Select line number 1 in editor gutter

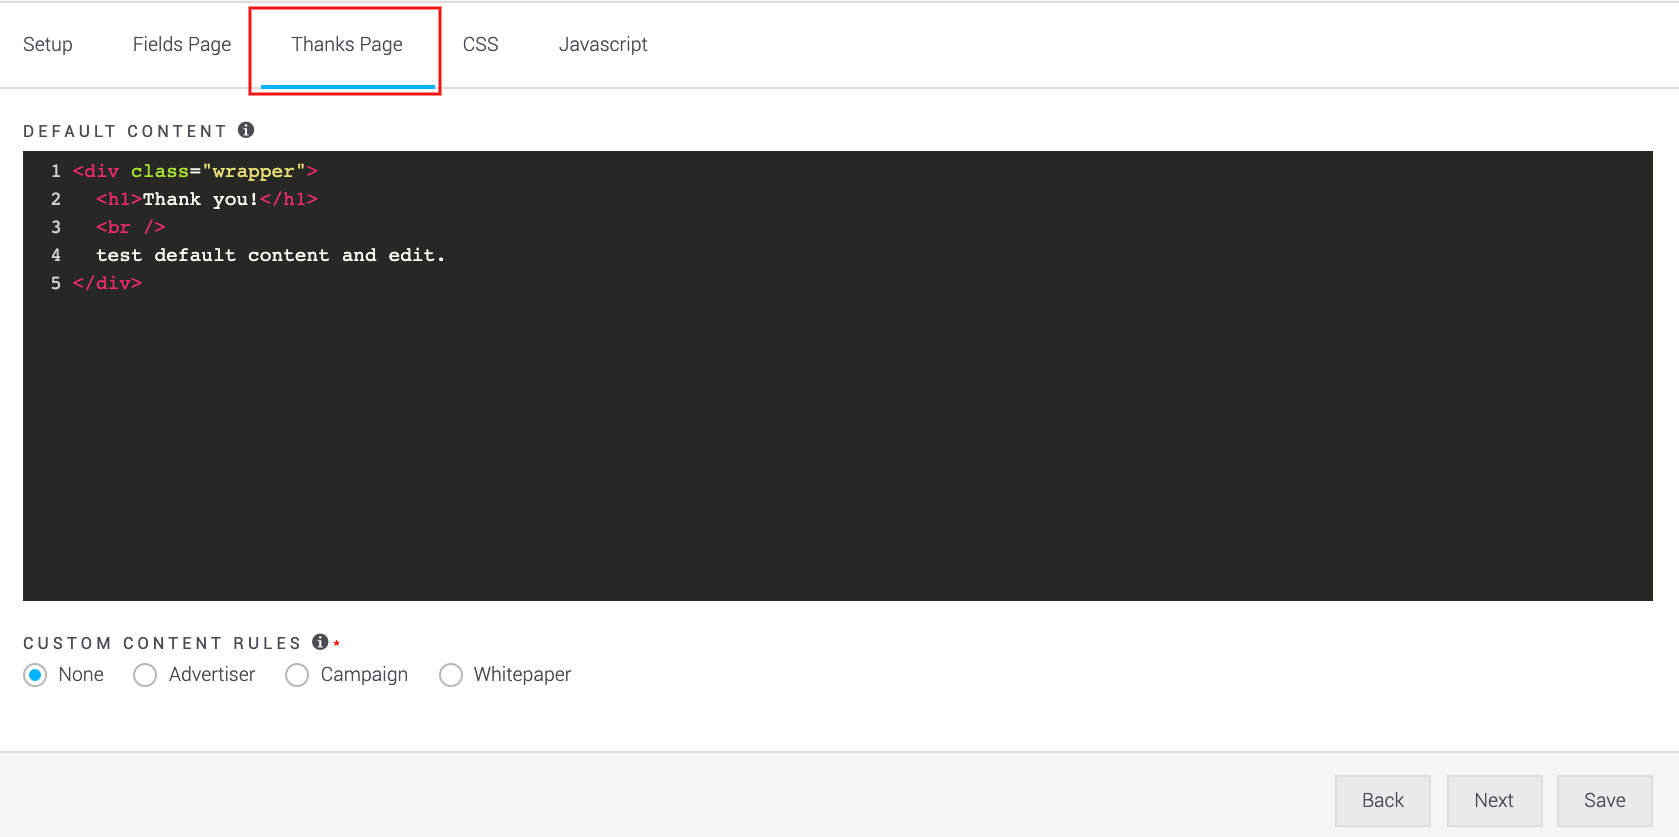click(56, 171)
